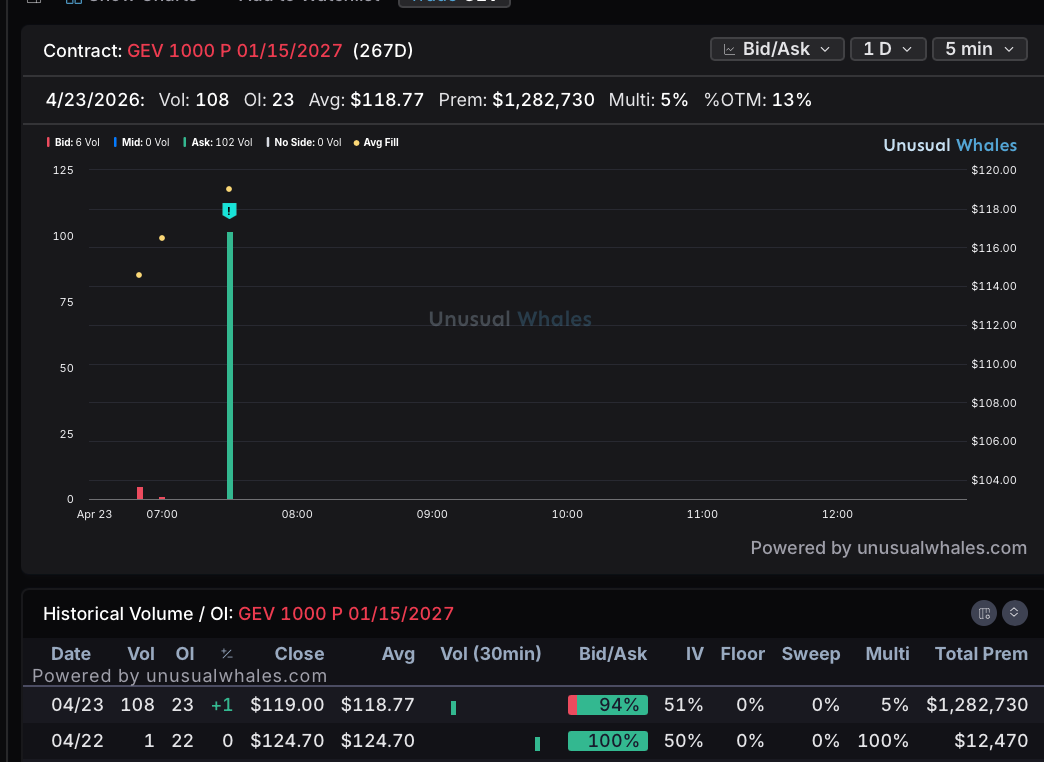This screenshot has width=1044, height=762.
Task: Select the 04/22 date cell
Action: coord(77,741)
